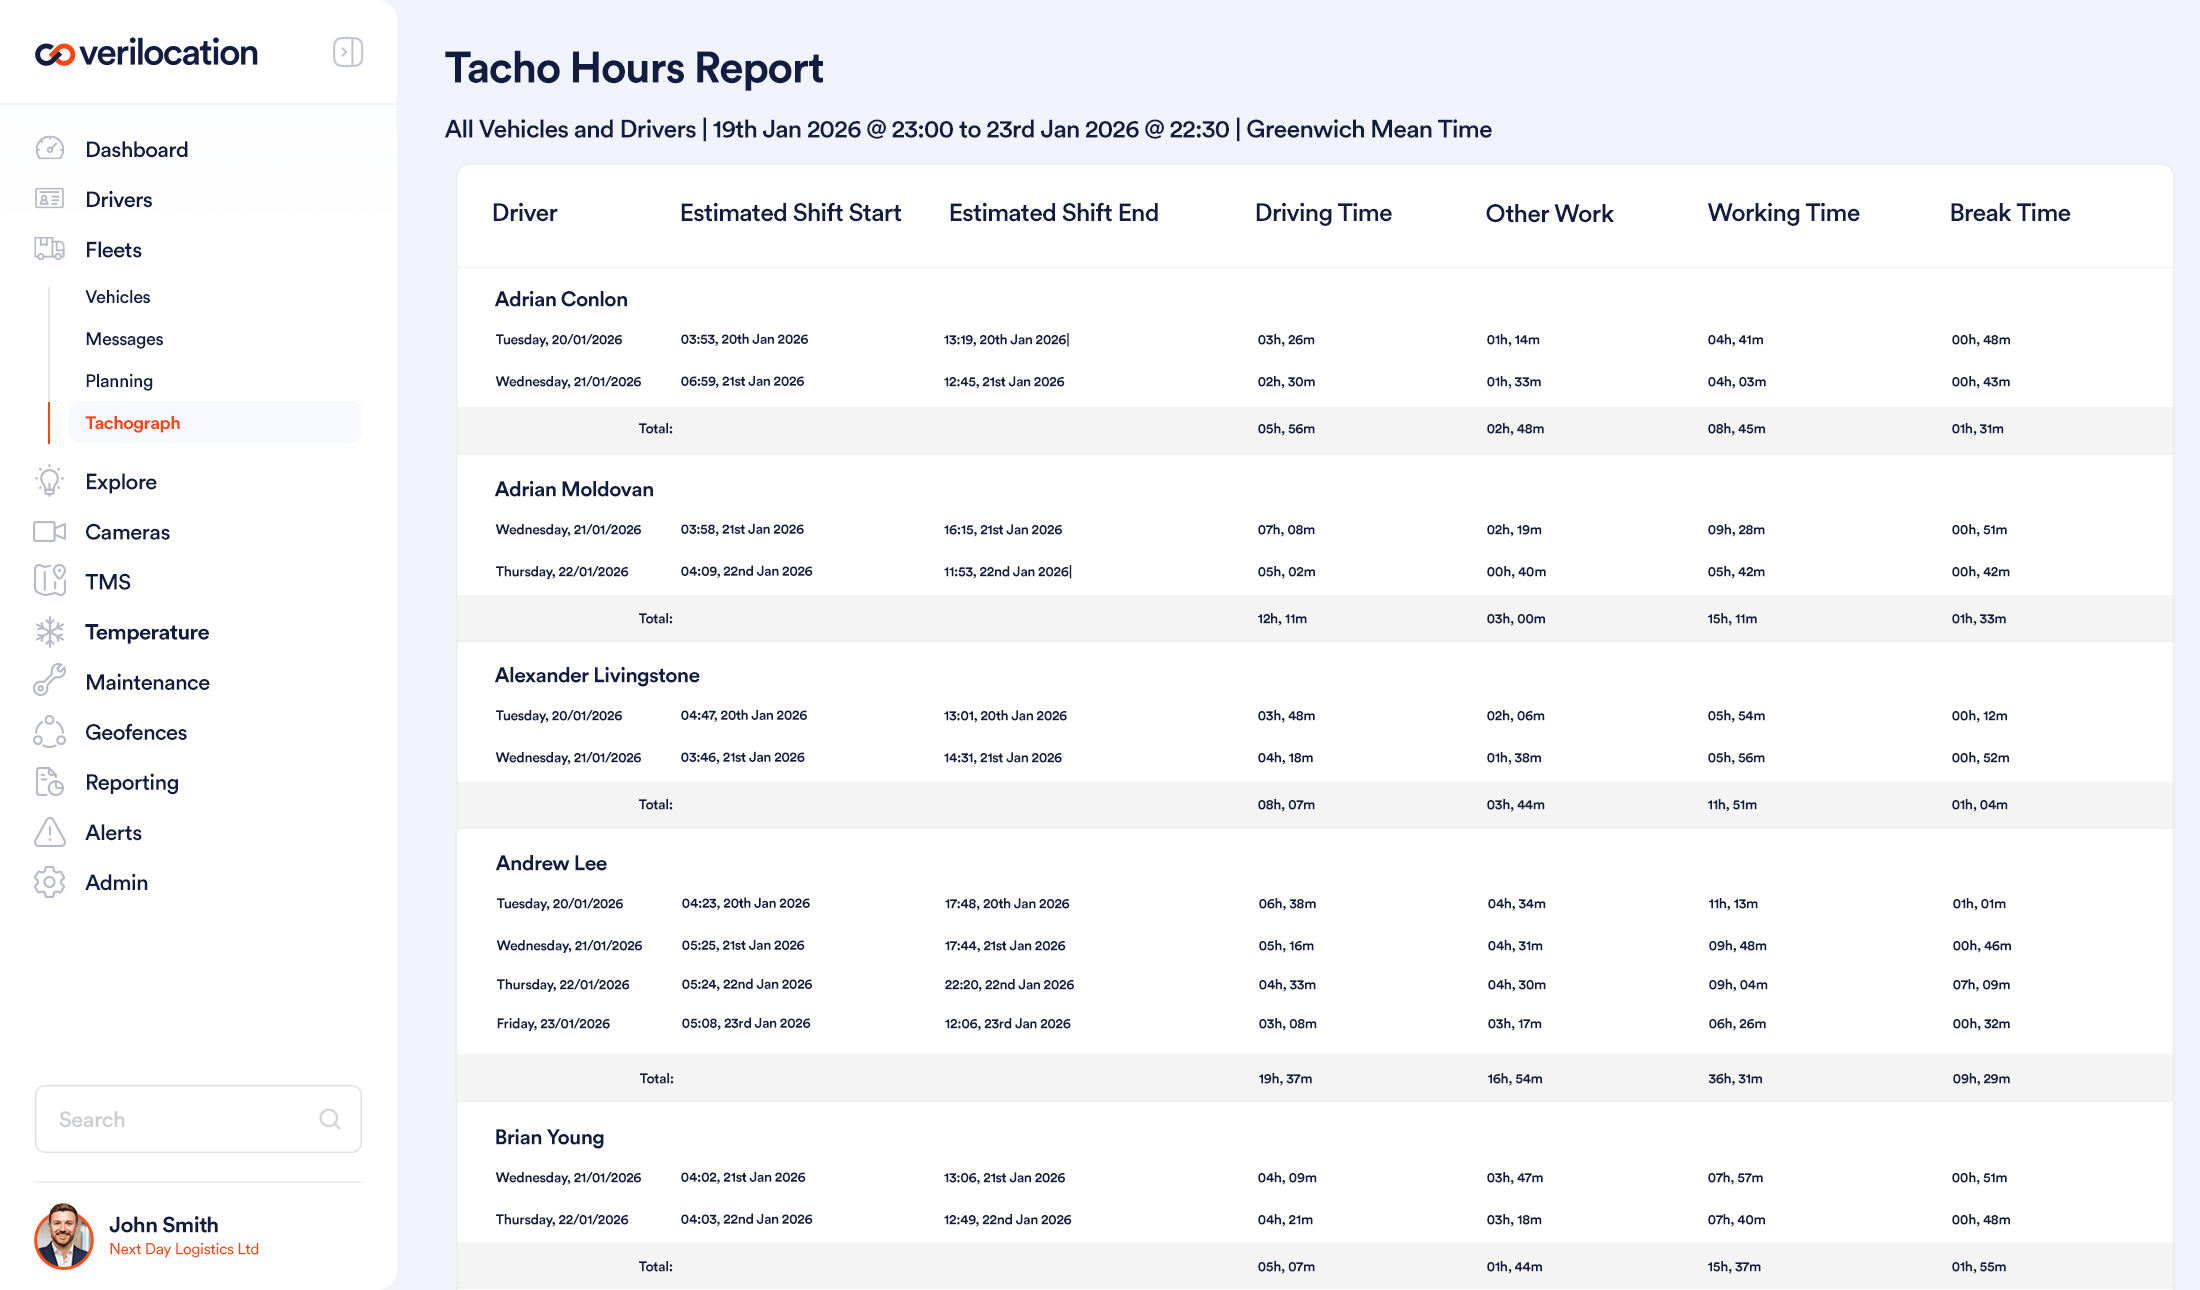Image resolution: width=2200 pixels, height=1290 pixels.
Task: Click the Fleets truck icon
Action: coord(49,249)
